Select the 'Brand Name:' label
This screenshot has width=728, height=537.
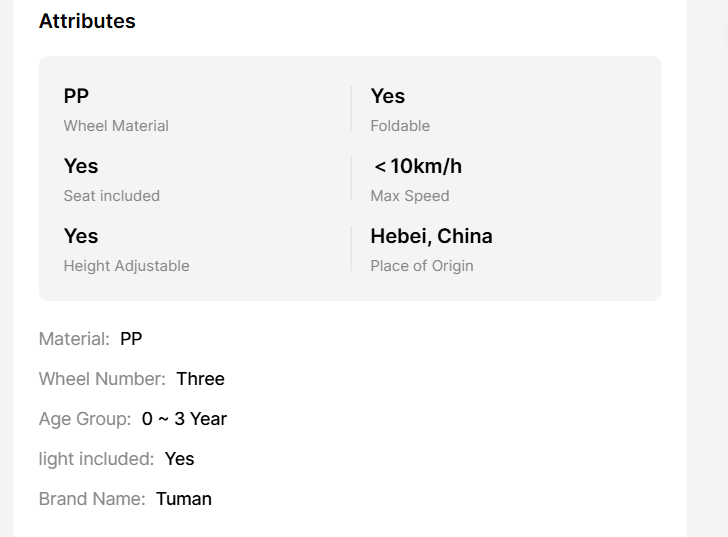92,499
